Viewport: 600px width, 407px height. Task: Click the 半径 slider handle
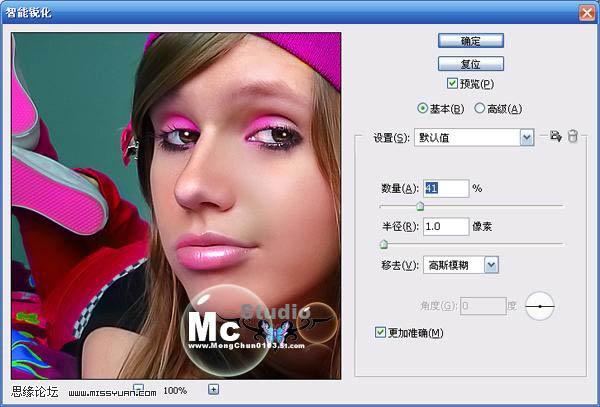click(383, 243)
